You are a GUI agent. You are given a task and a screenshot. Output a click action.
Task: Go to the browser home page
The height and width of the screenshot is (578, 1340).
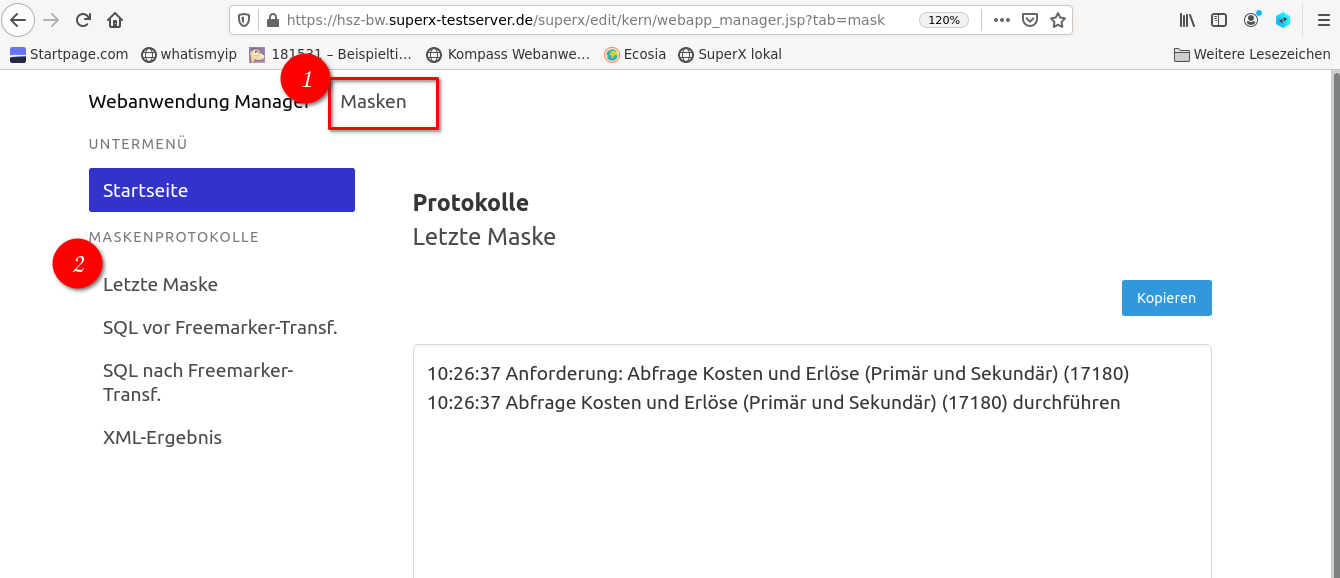(115, 20)
